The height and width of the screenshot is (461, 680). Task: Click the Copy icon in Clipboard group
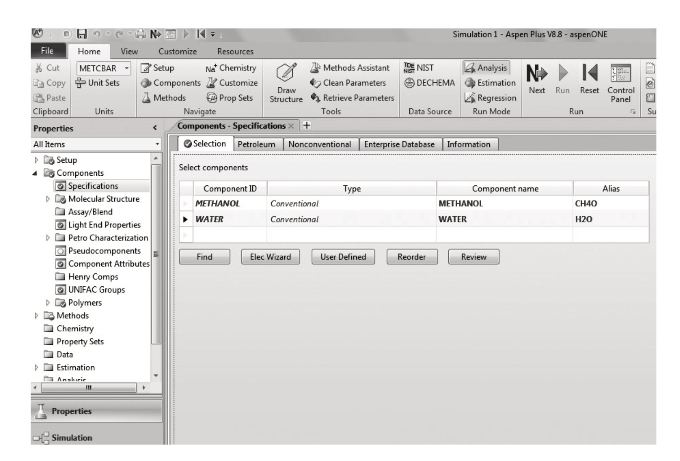click(x=39, y=83)
